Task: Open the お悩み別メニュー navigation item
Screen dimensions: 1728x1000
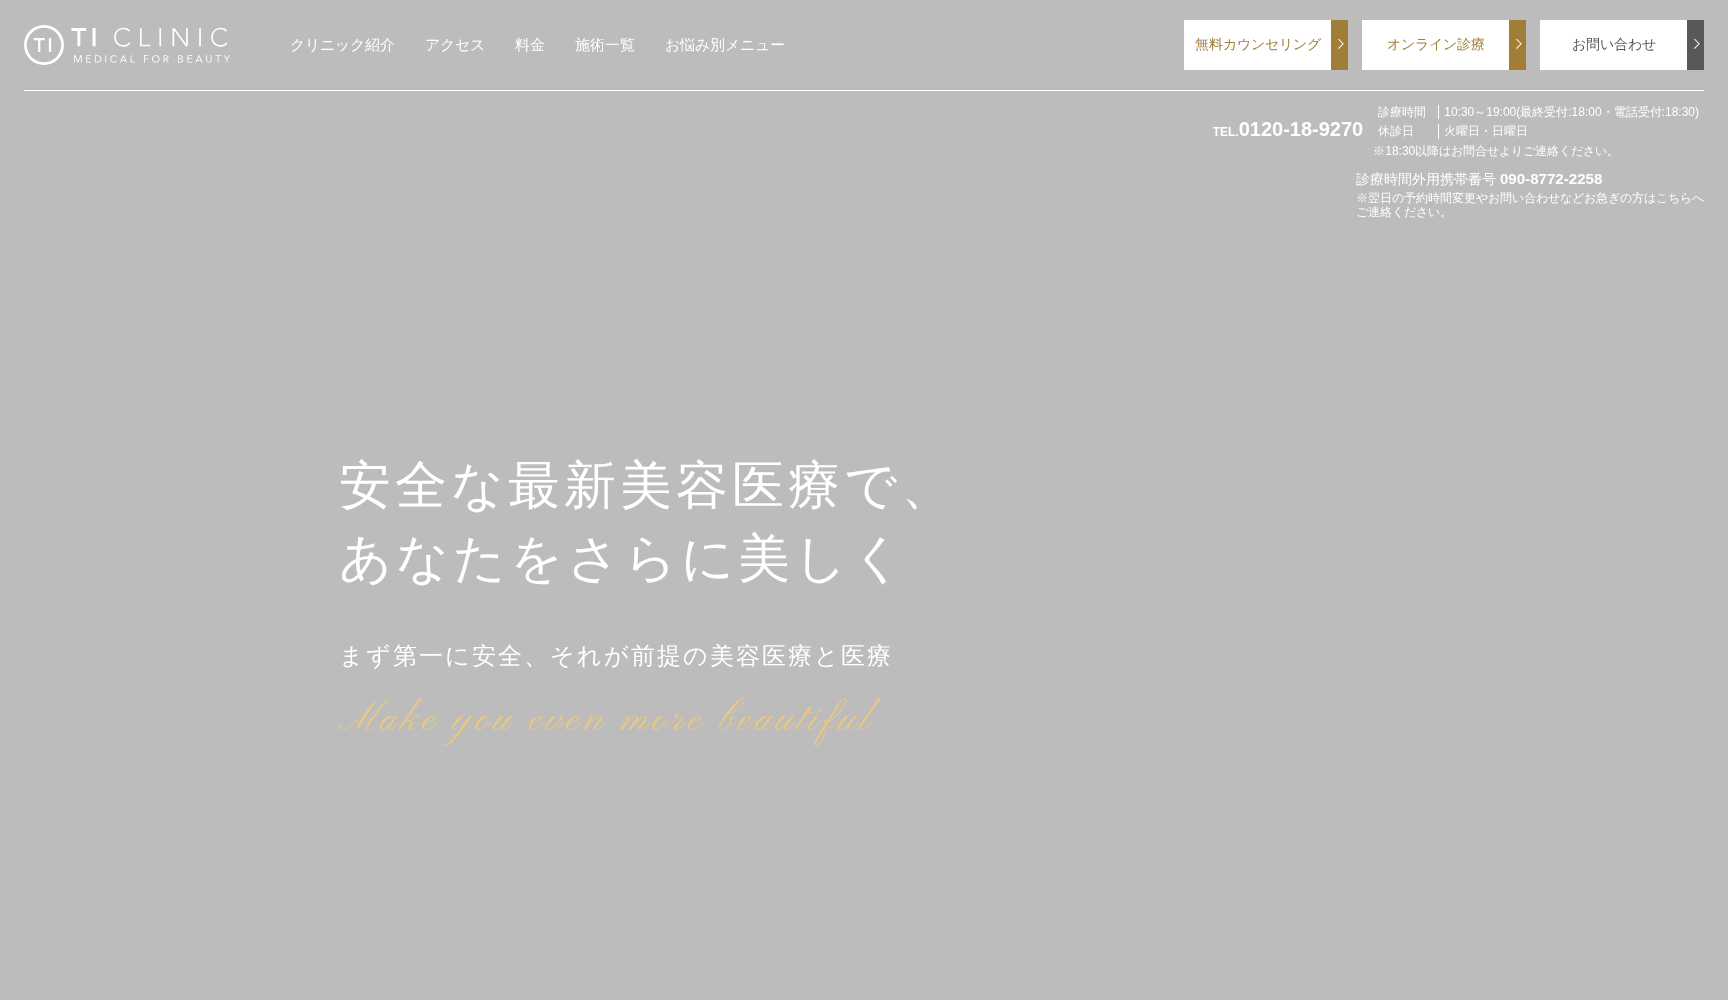Action: [725, 45]
